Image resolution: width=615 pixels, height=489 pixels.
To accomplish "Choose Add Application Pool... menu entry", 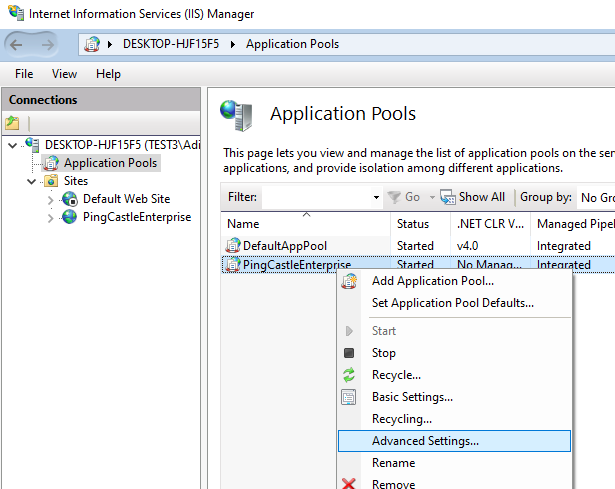I will coord(454,281).
